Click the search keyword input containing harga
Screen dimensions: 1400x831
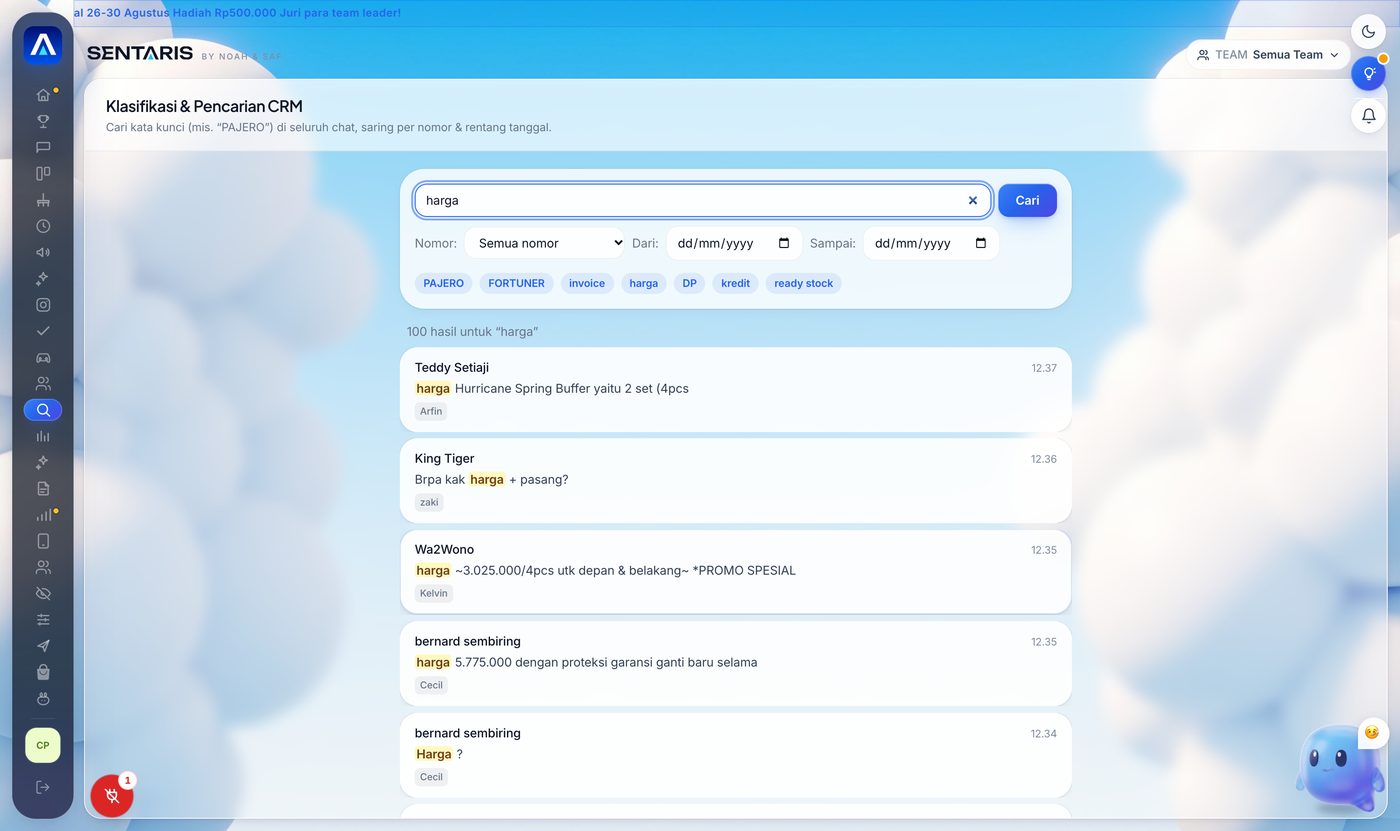coord(703,200)
